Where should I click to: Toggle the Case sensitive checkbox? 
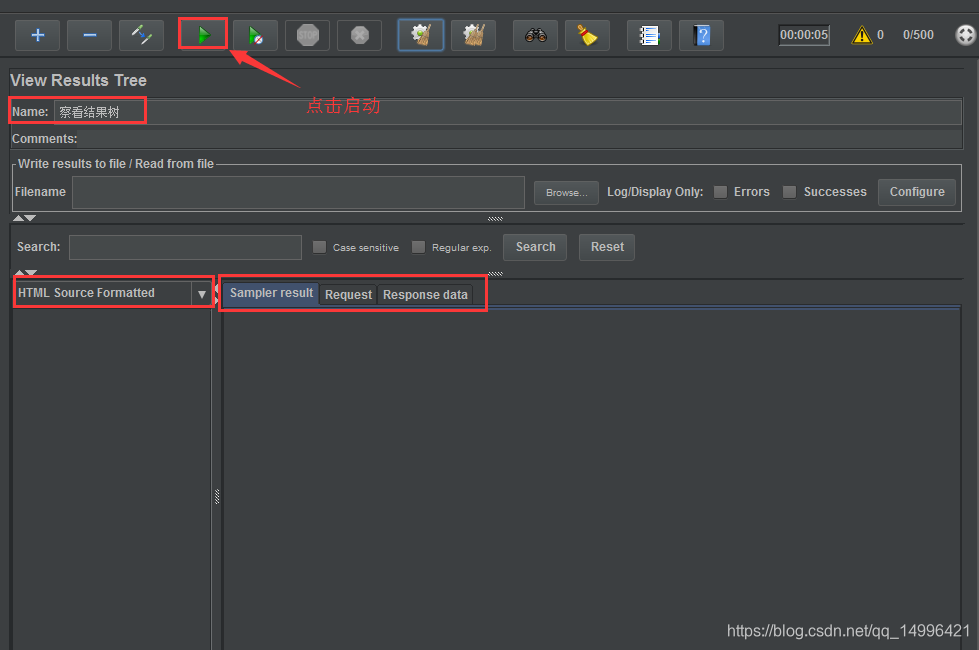[319, 247]
